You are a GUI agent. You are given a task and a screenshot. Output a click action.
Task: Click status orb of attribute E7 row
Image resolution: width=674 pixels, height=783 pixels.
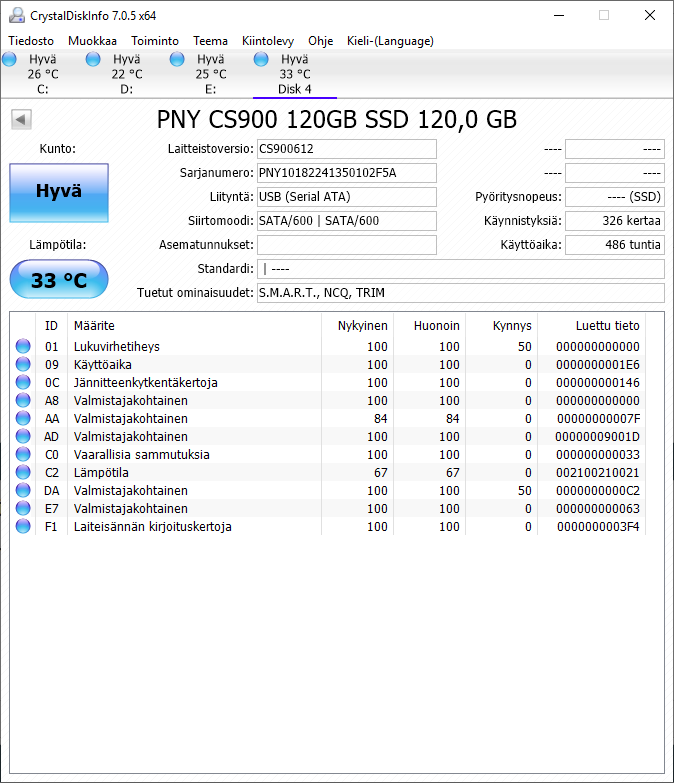click(x=23, y=508)
